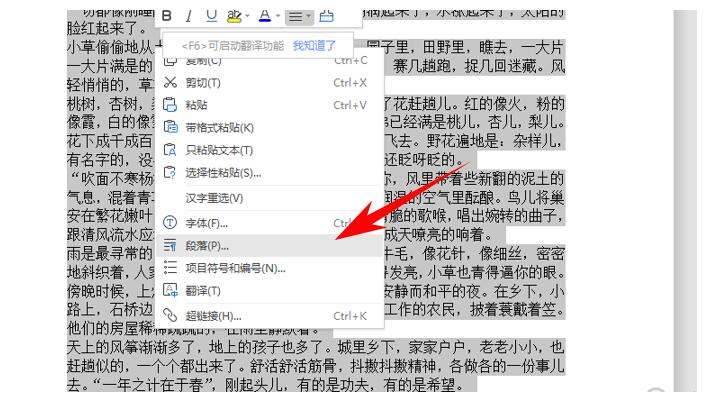The height and width of the screenshot is (397, 719).
Task: Click the 超链接(H)... chain icon
Action: 170,315
